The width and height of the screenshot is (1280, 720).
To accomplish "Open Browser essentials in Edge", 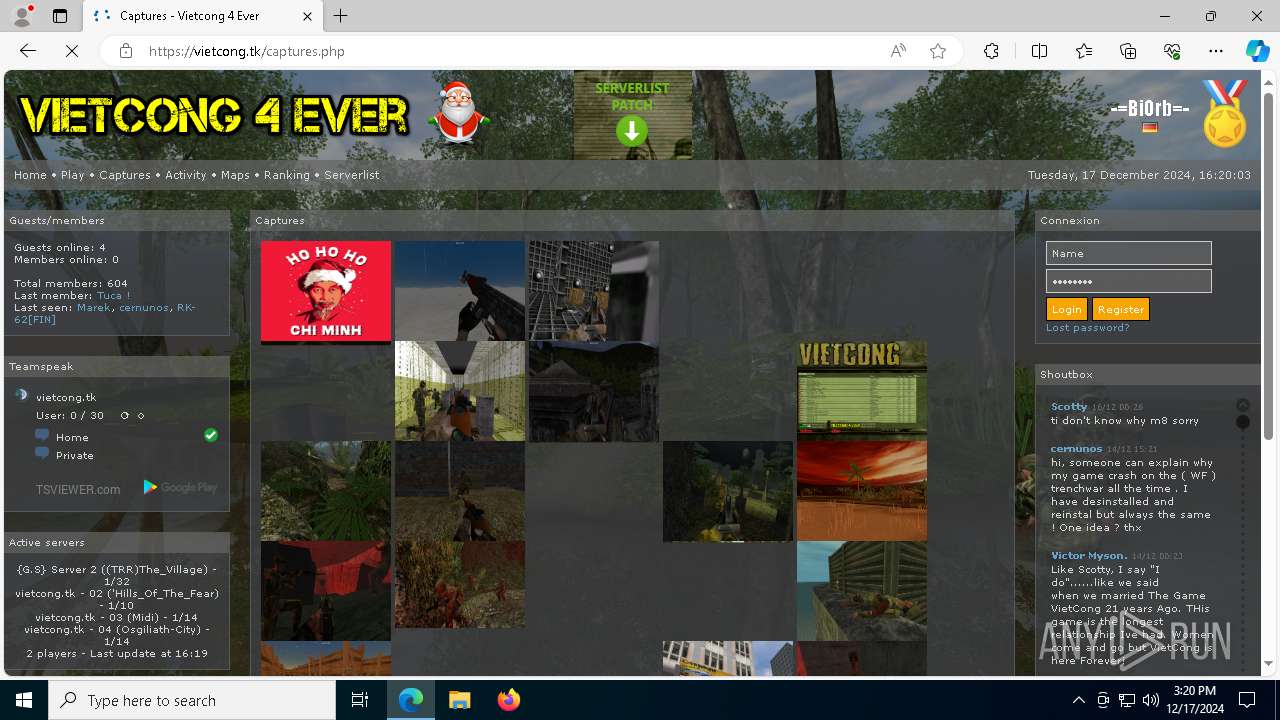I will click(1172, 51).
